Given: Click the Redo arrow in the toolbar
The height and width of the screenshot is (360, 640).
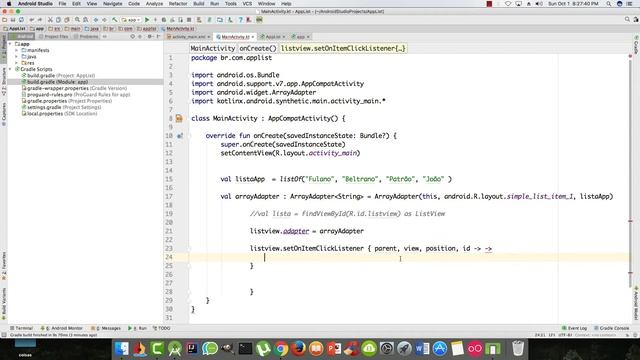Looking at the screenshot, I should coord(40,20).
